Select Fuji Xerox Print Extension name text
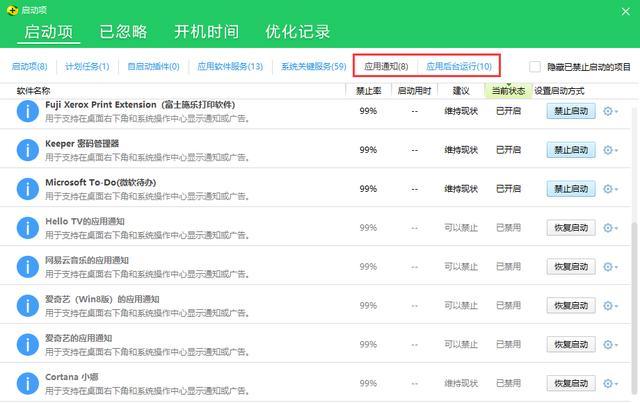This screenshot has width=640, height=403. (140, 105)
